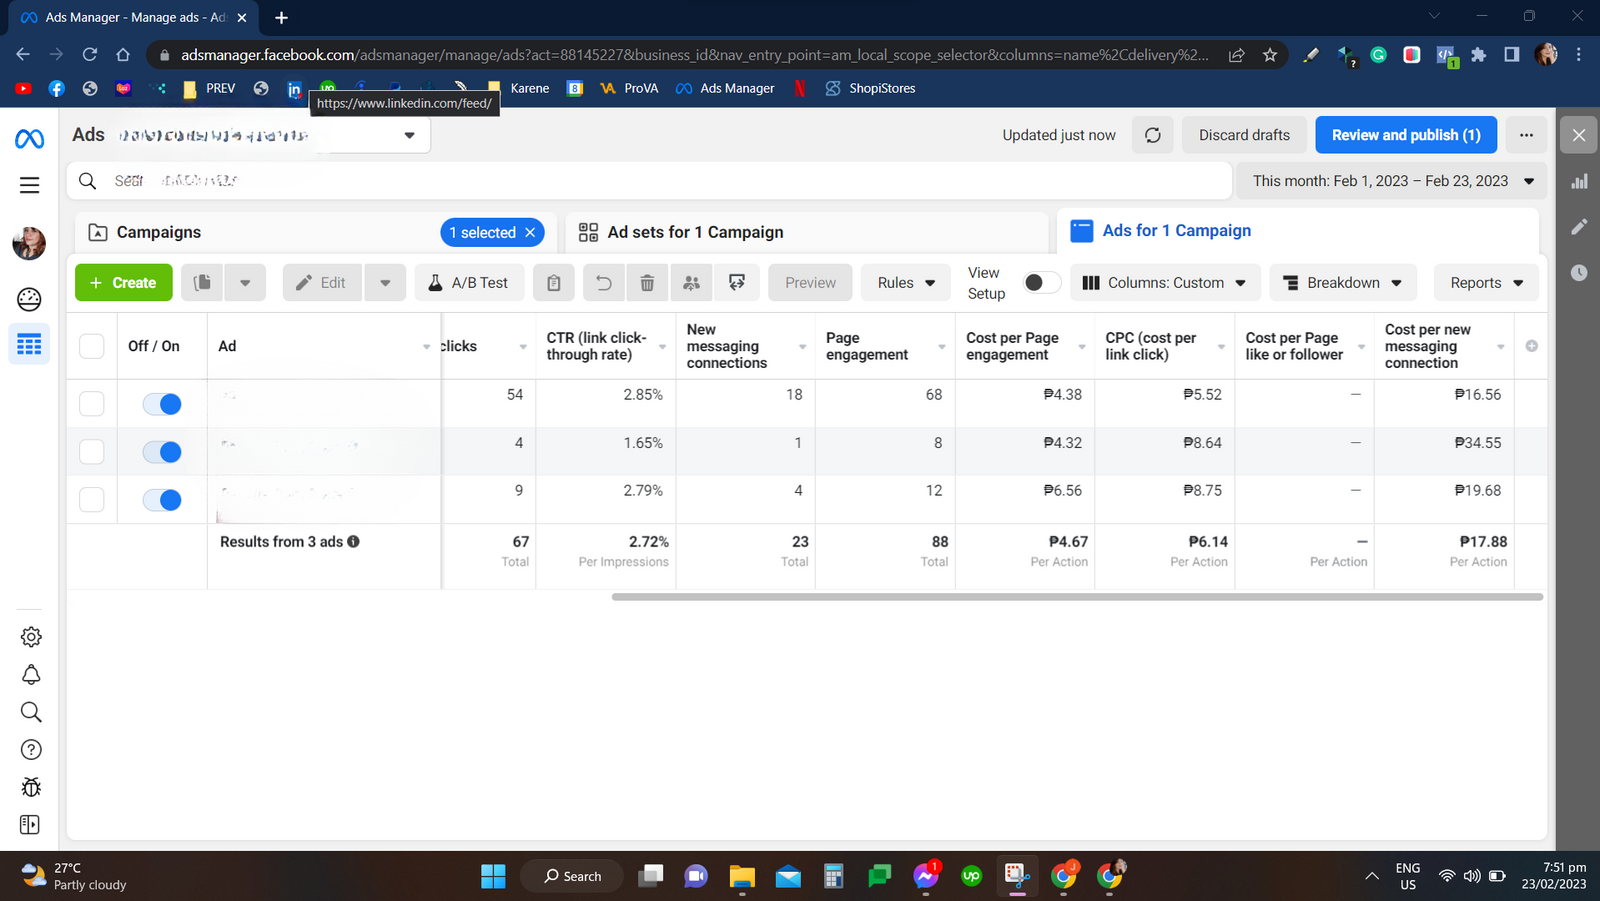This screenshot has width=1600, height=901.
Task: Refresh the ads data
Action: point(1153,135)
